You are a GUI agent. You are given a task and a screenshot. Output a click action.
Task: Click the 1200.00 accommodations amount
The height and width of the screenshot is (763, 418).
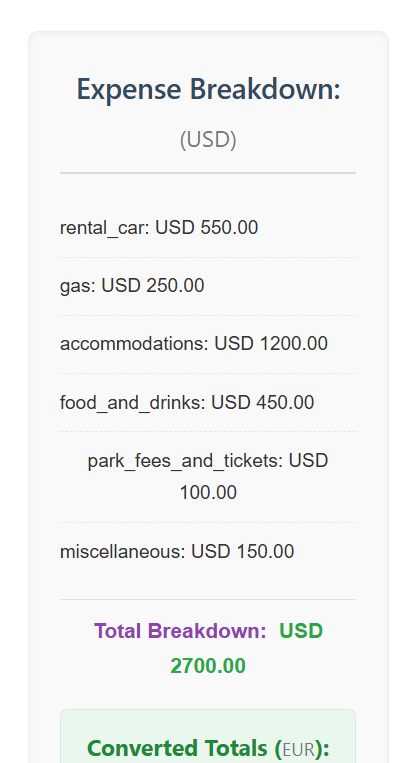294,344
